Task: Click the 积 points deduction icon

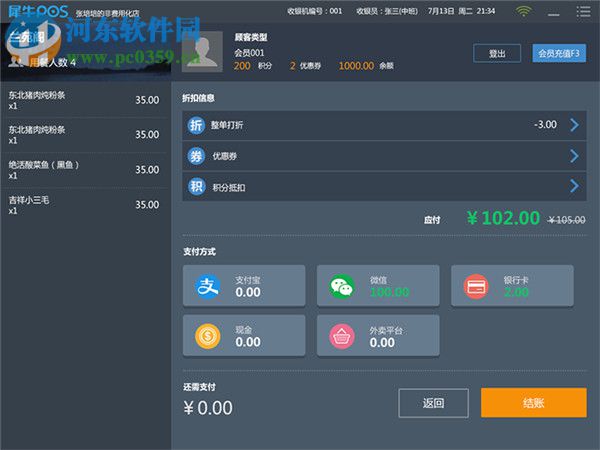Action: (x=196, y=186)
